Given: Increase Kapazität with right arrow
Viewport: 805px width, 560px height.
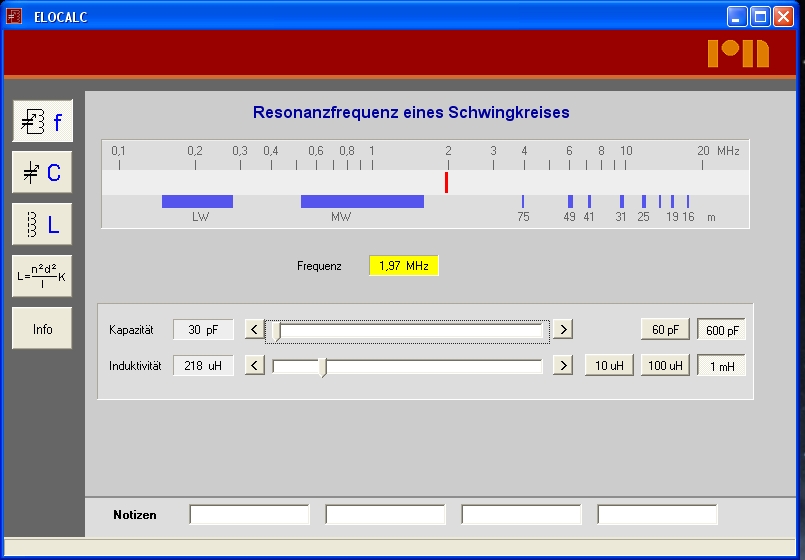Looking at the screenshot, I should [x=563, y=330].
